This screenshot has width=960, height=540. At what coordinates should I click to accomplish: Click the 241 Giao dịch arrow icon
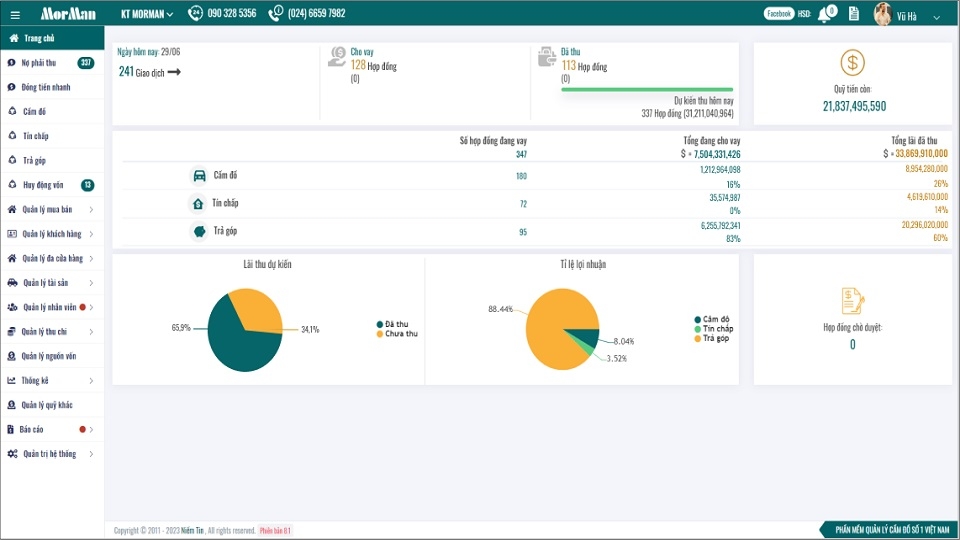(x=174, y=72)
